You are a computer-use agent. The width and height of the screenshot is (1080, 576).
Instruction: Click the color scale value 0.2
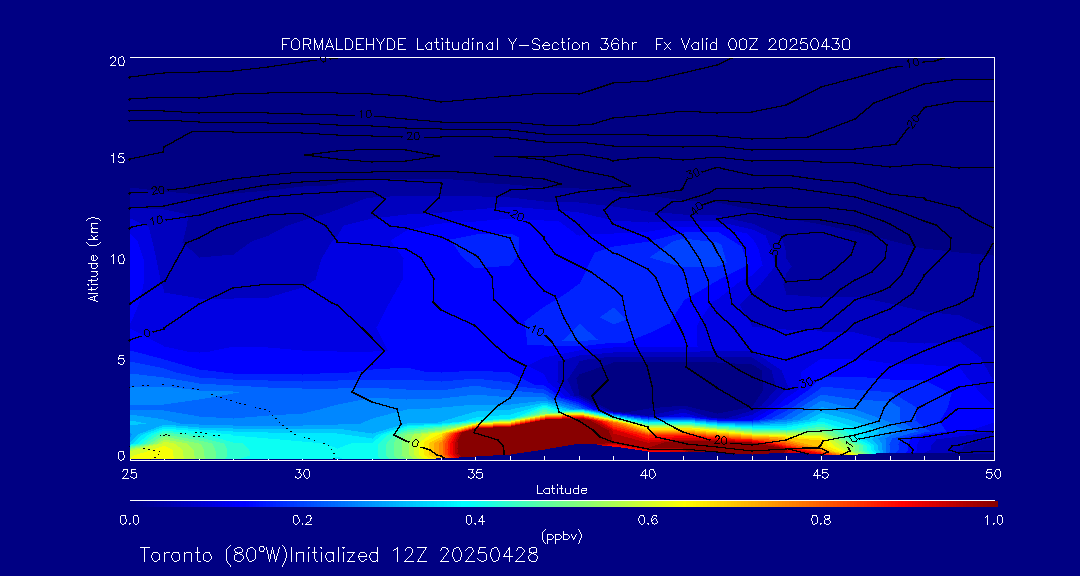(x=302, y=521)
